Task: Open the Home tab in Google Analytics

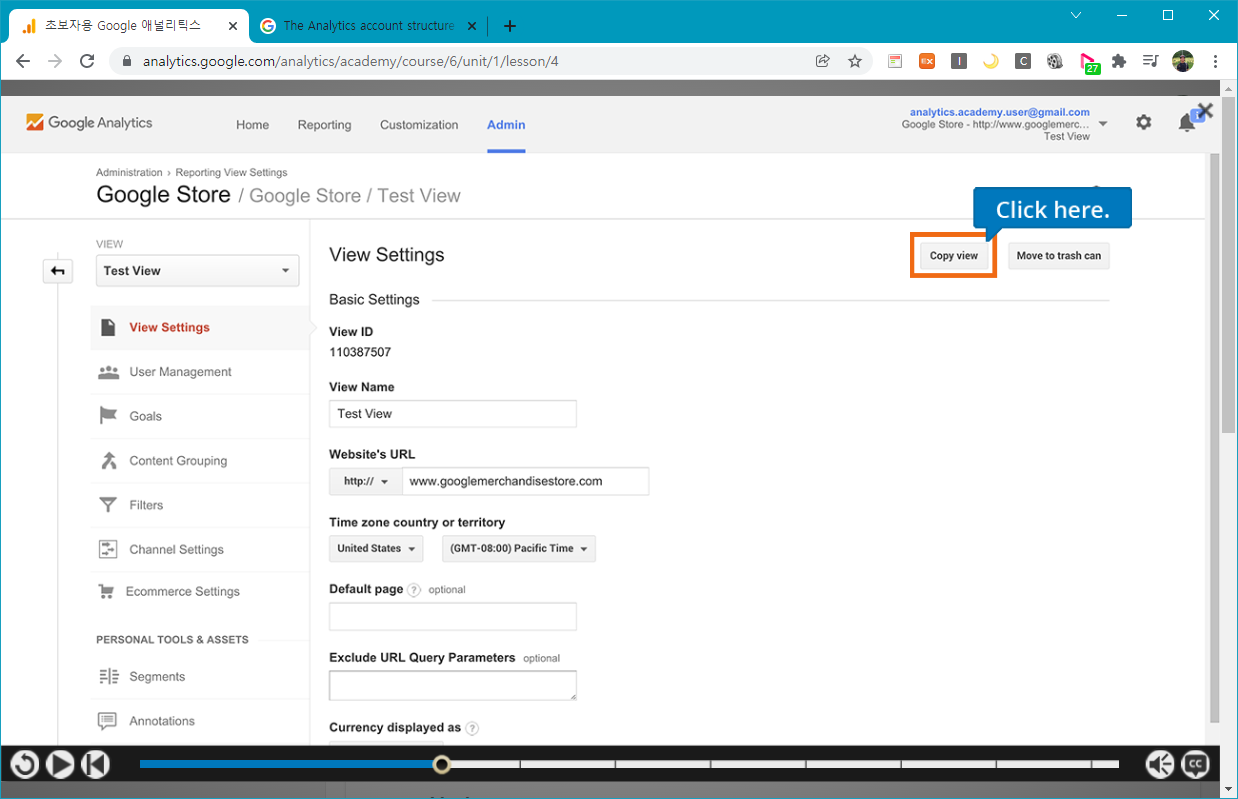Action: [x=252, y=125]
